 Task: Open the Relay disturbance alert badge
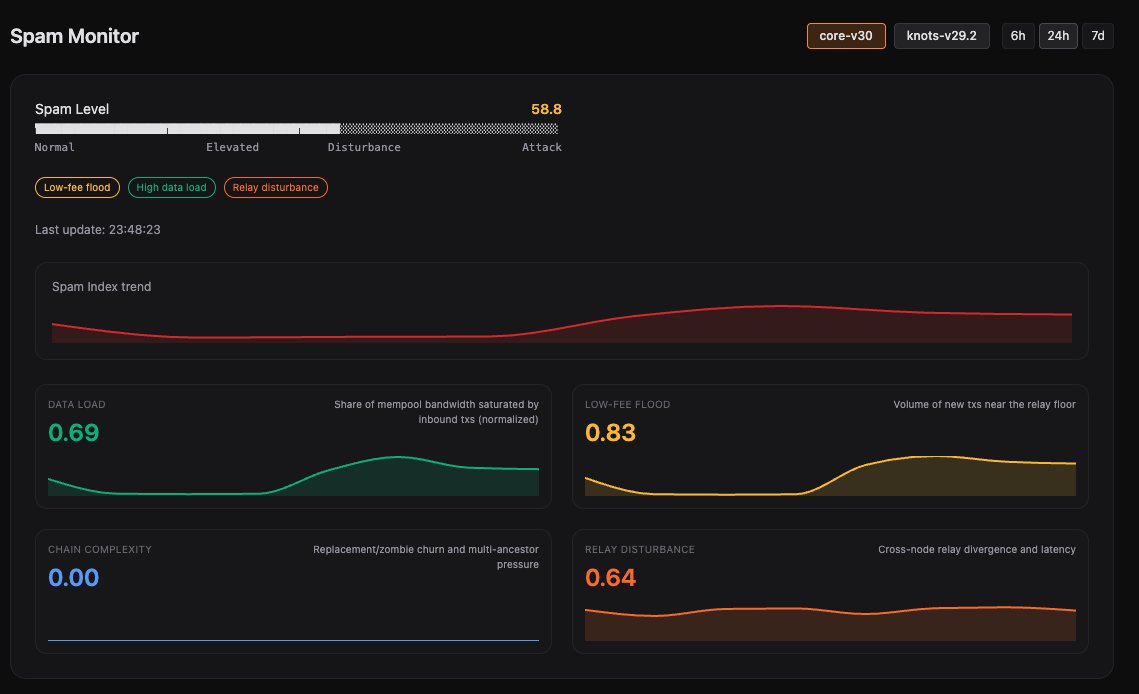275,187
